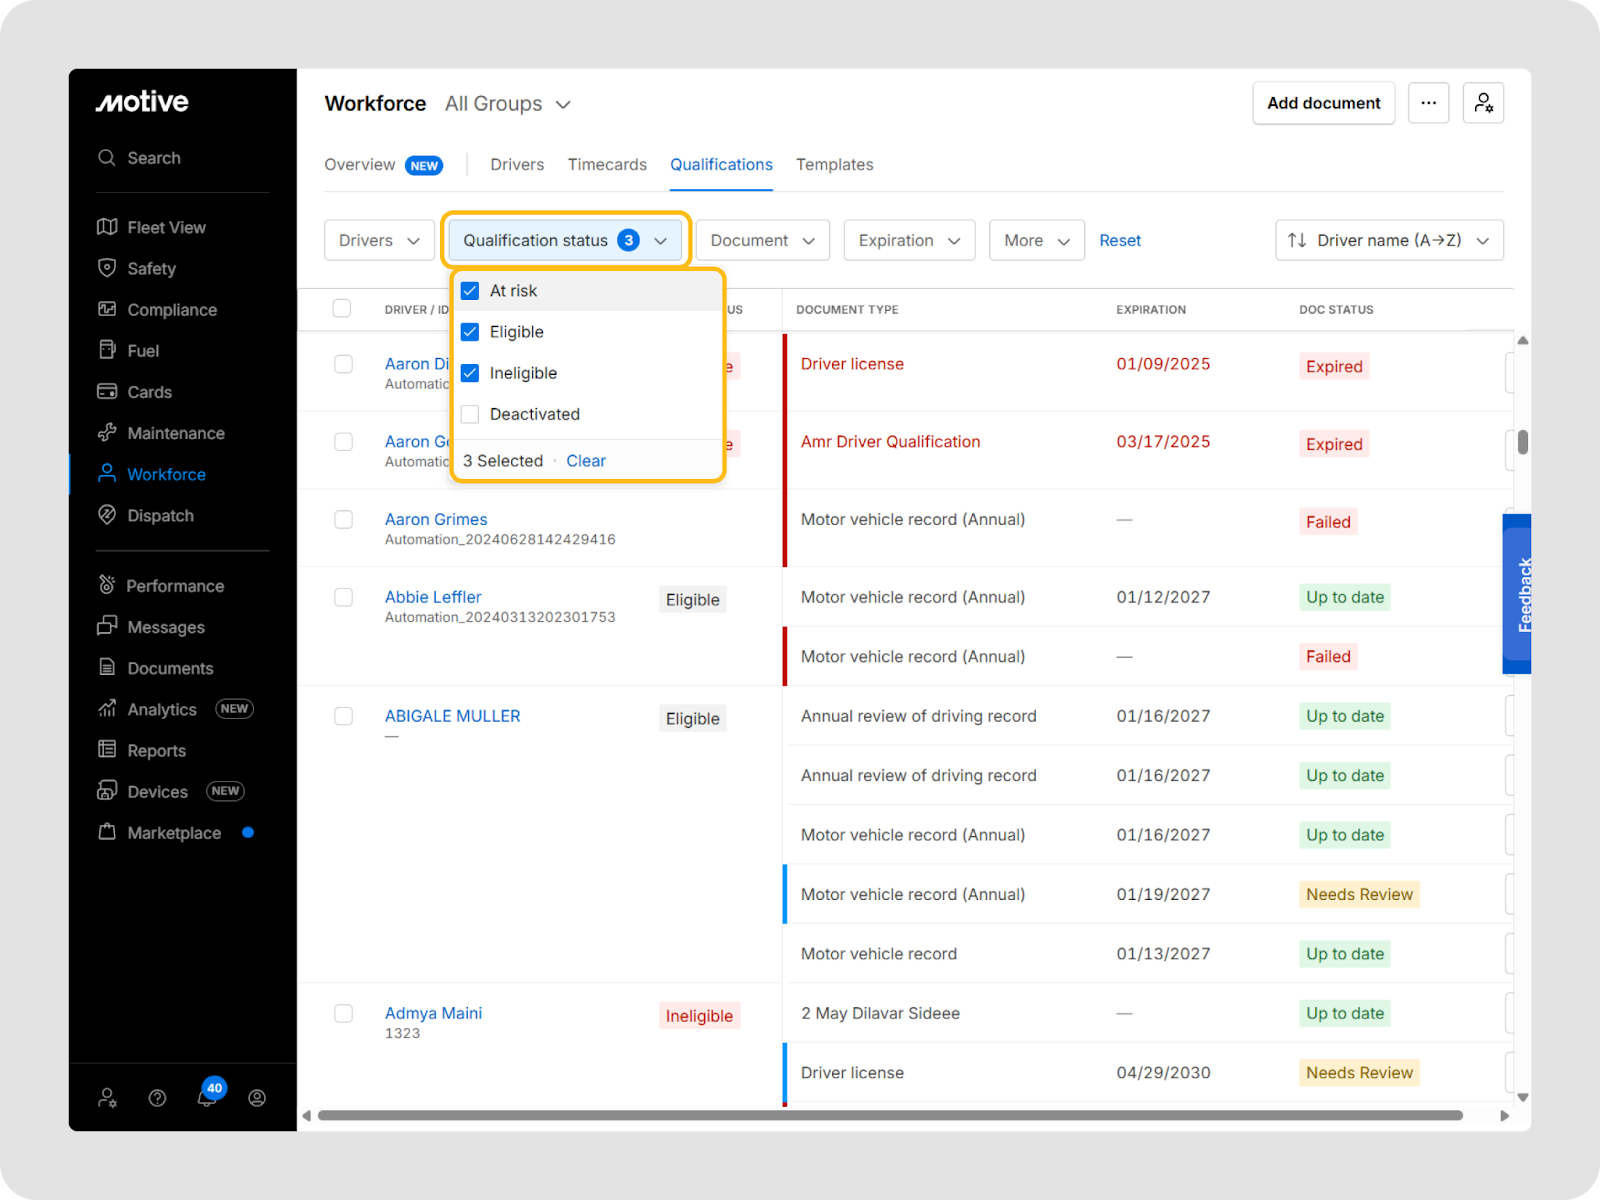The width and height of the screenshot is (1600, 1200).
Task: Click the user settings icon beside Add document
Action: [1483, 103]
